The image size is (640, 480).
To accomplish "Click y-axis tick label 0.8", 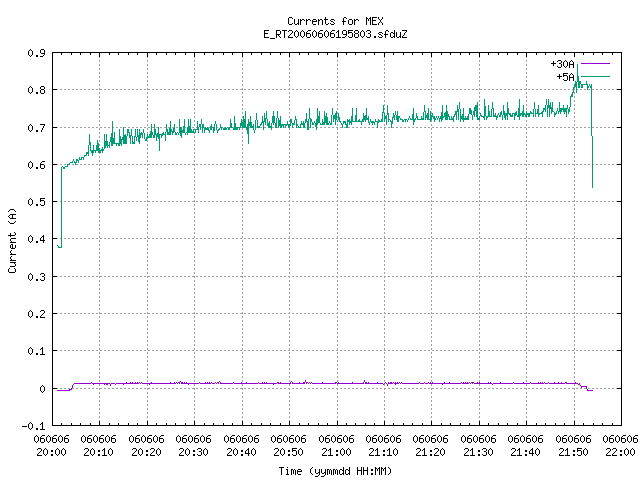I will click(x=36, y=90).
